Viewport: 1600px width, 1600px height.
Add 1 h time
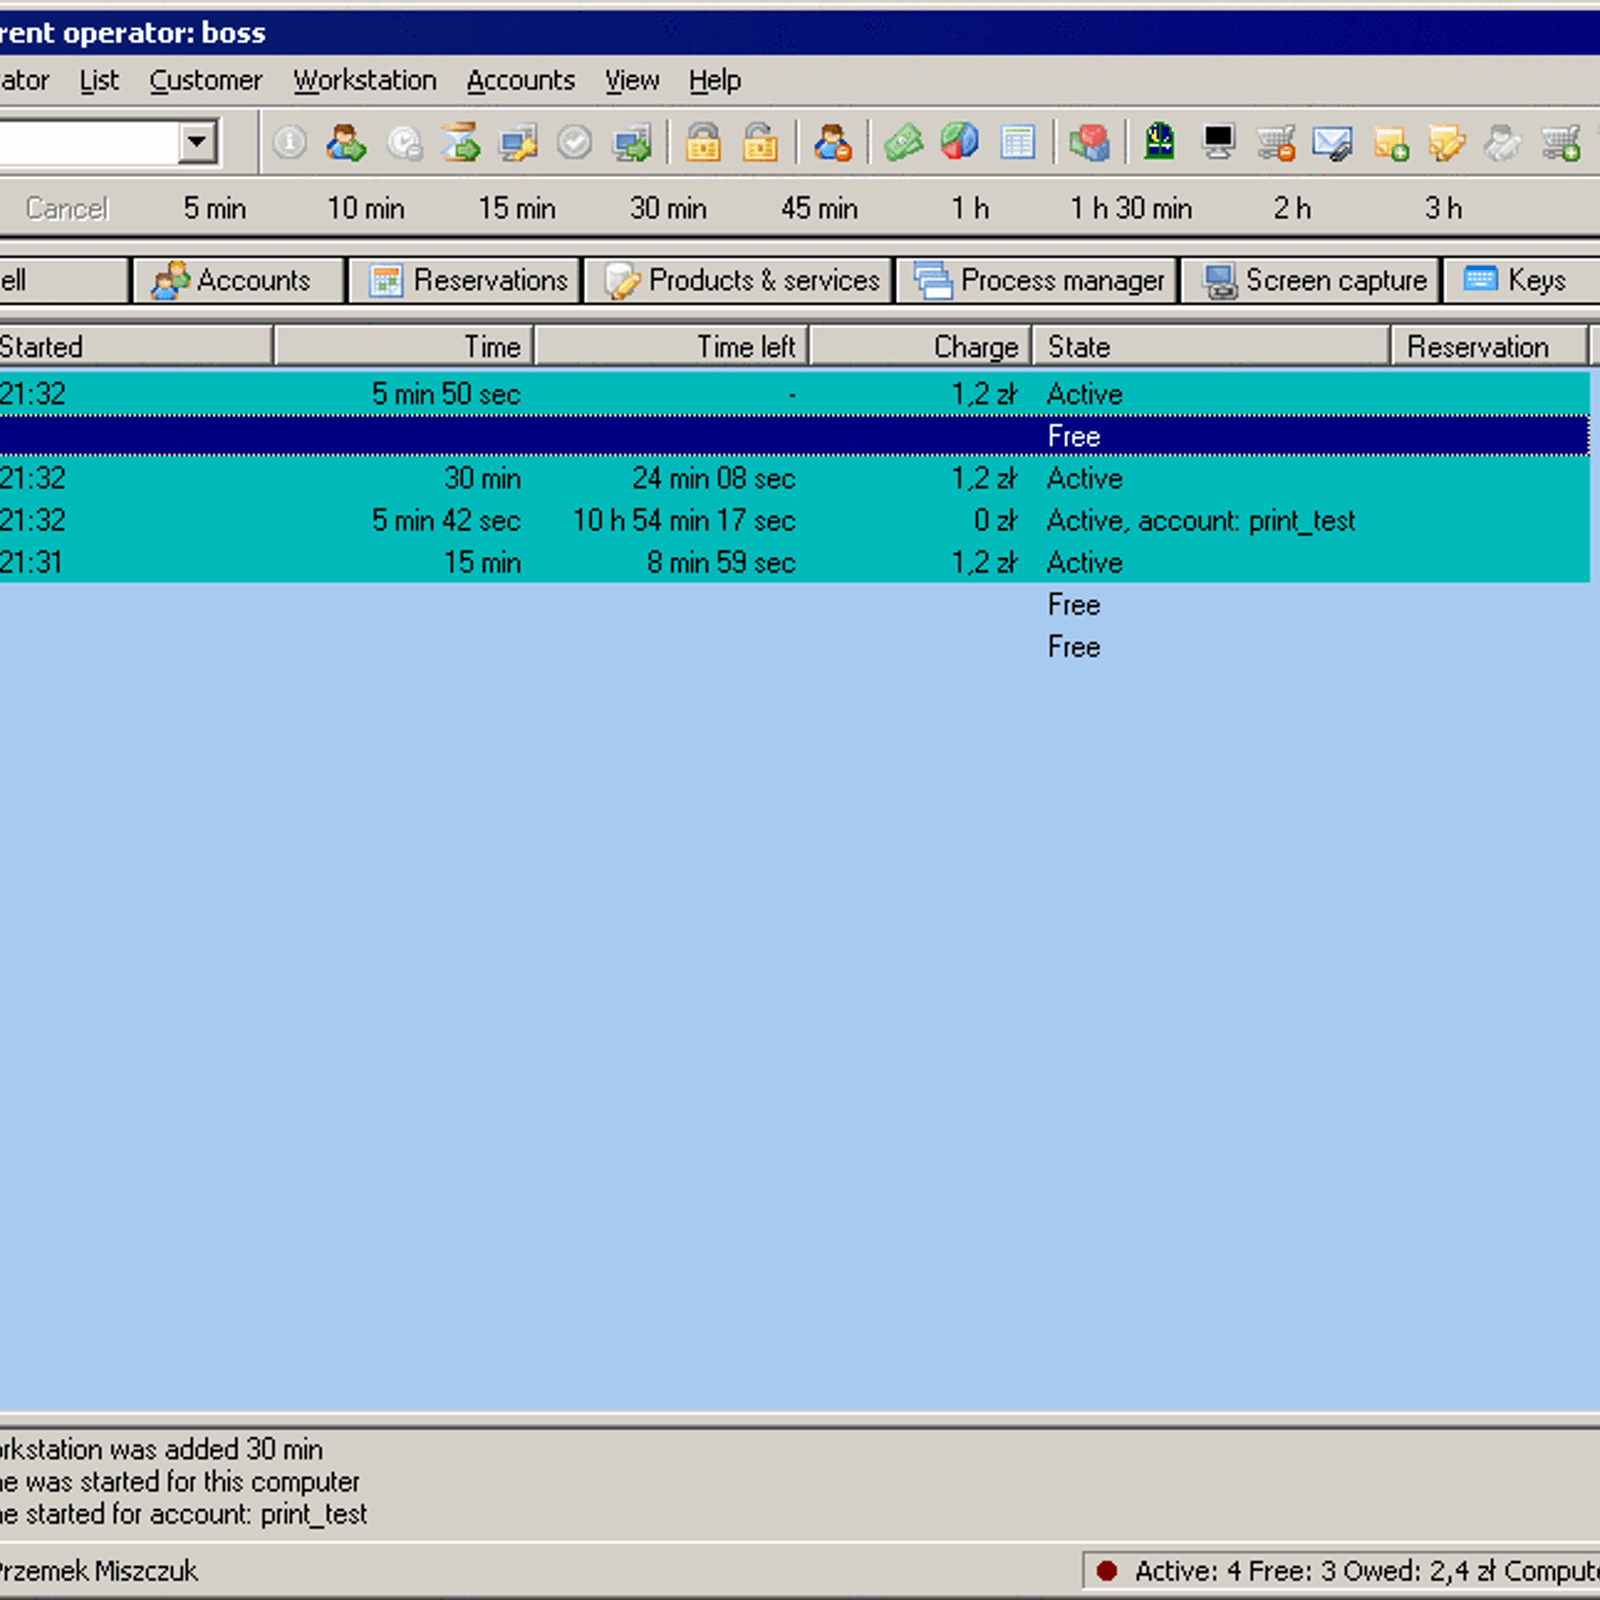(x=970, y=208)
